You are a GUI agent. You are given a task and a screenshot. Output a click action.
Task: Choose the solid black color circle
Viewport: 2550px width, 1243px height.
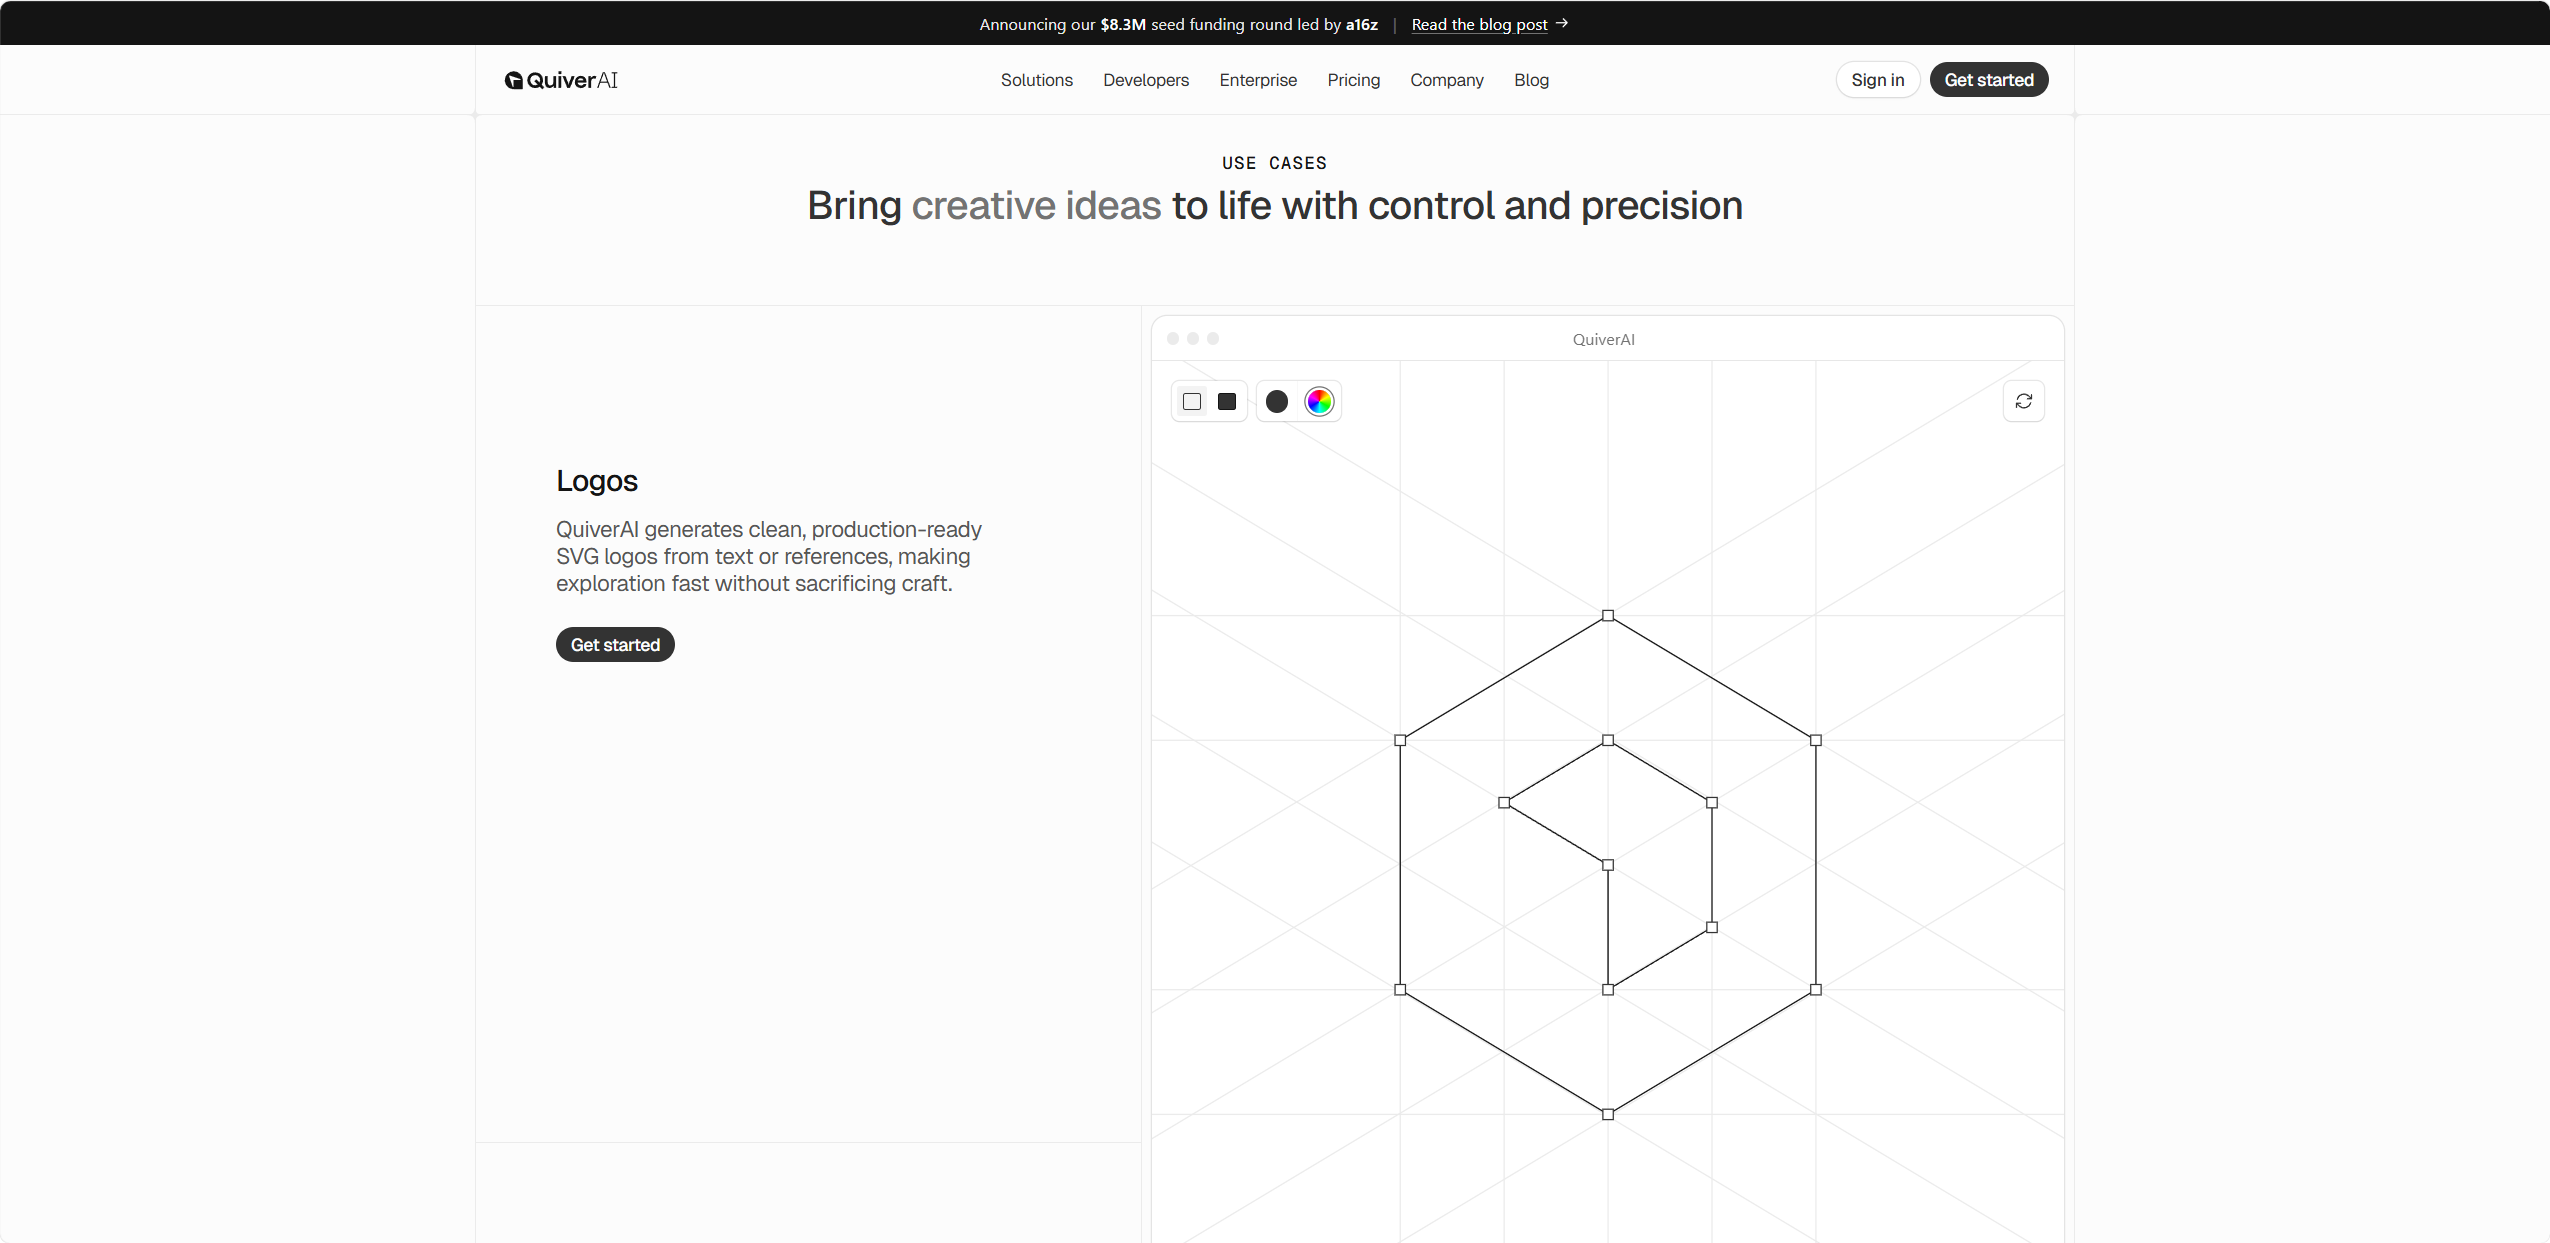[1277, 401]
